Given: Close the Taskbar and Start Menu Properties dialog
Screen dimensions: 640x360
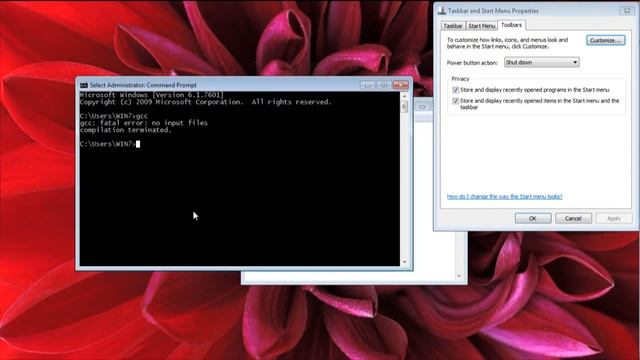Looking at the screenshot, I should (627, 11).
